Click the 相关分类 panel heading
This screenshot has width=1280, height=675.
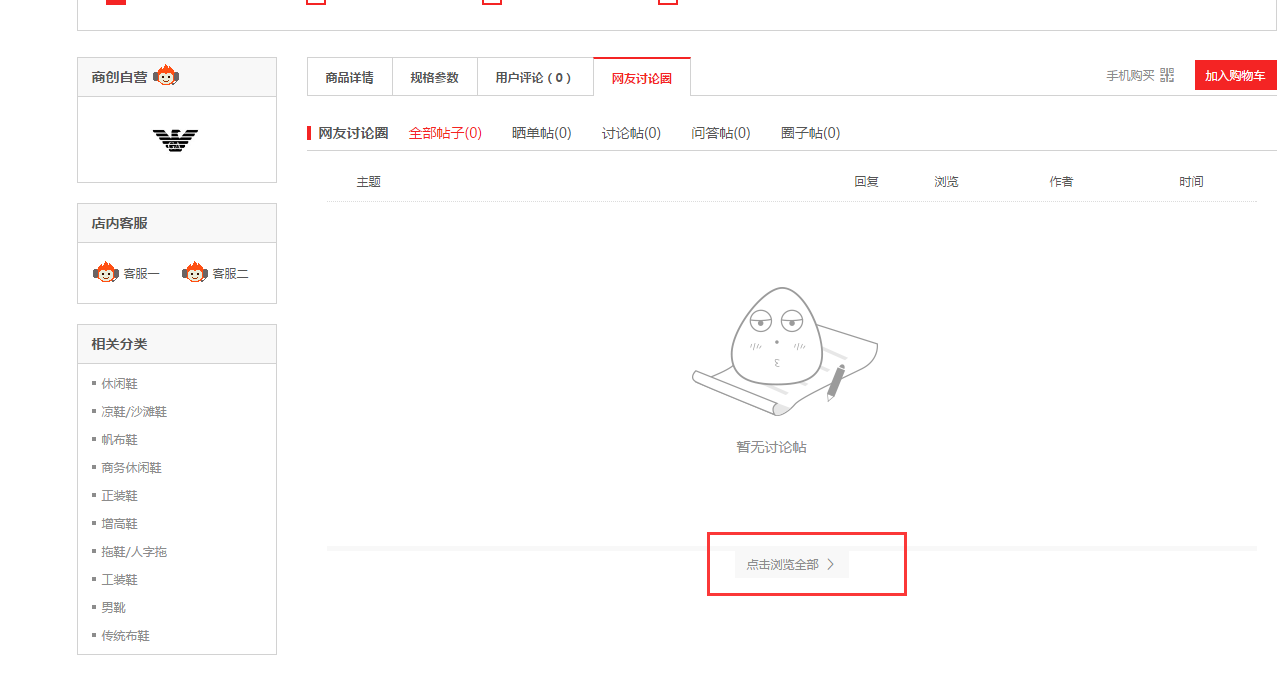pos(119,344)
